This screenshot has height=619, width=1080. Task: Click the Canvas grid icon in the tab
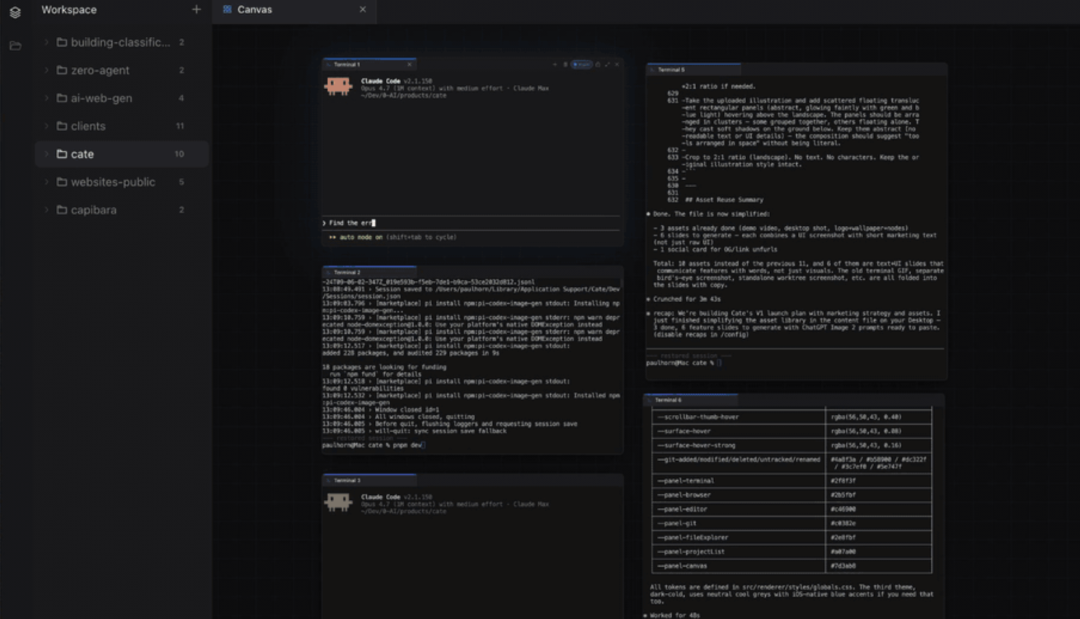(x=227, y=10)
